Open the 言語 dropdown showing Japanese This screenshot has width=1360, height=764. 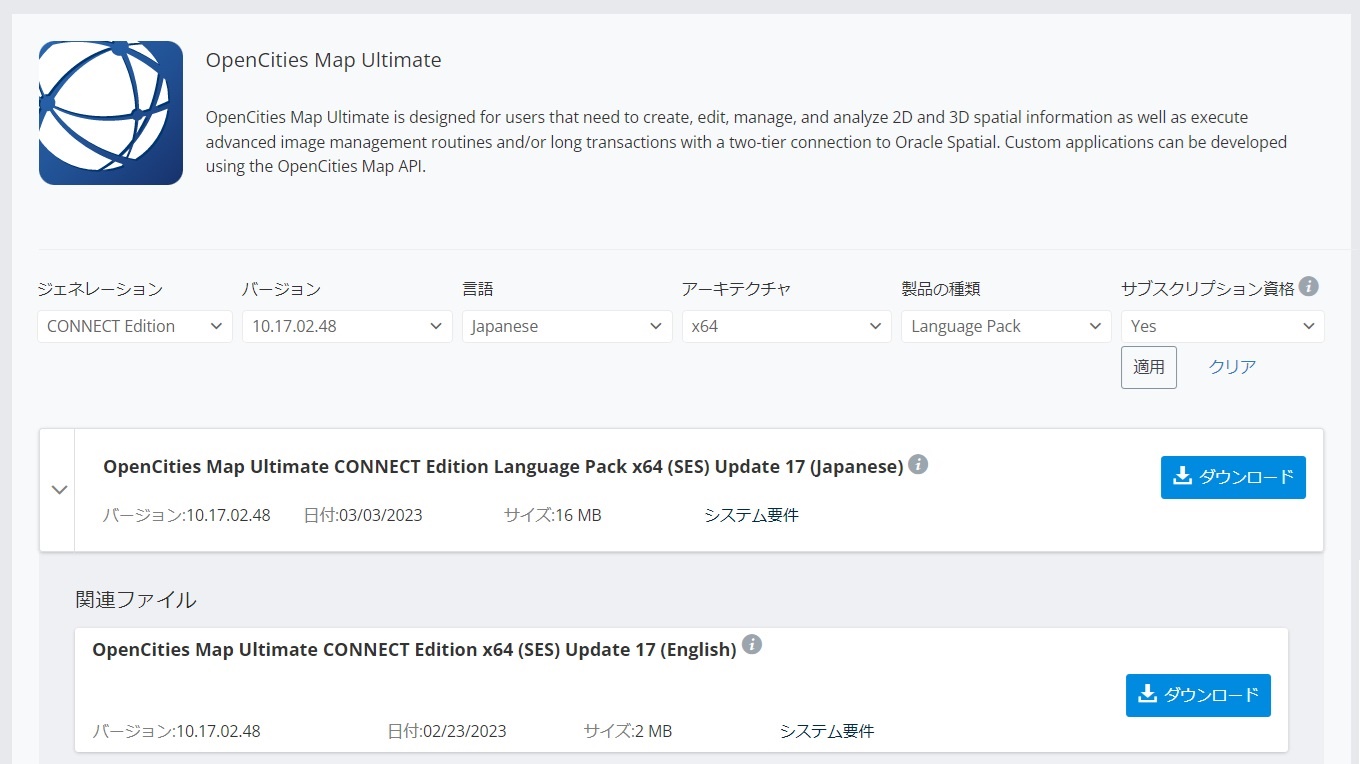pyautogui.click(x=567, y=326)
